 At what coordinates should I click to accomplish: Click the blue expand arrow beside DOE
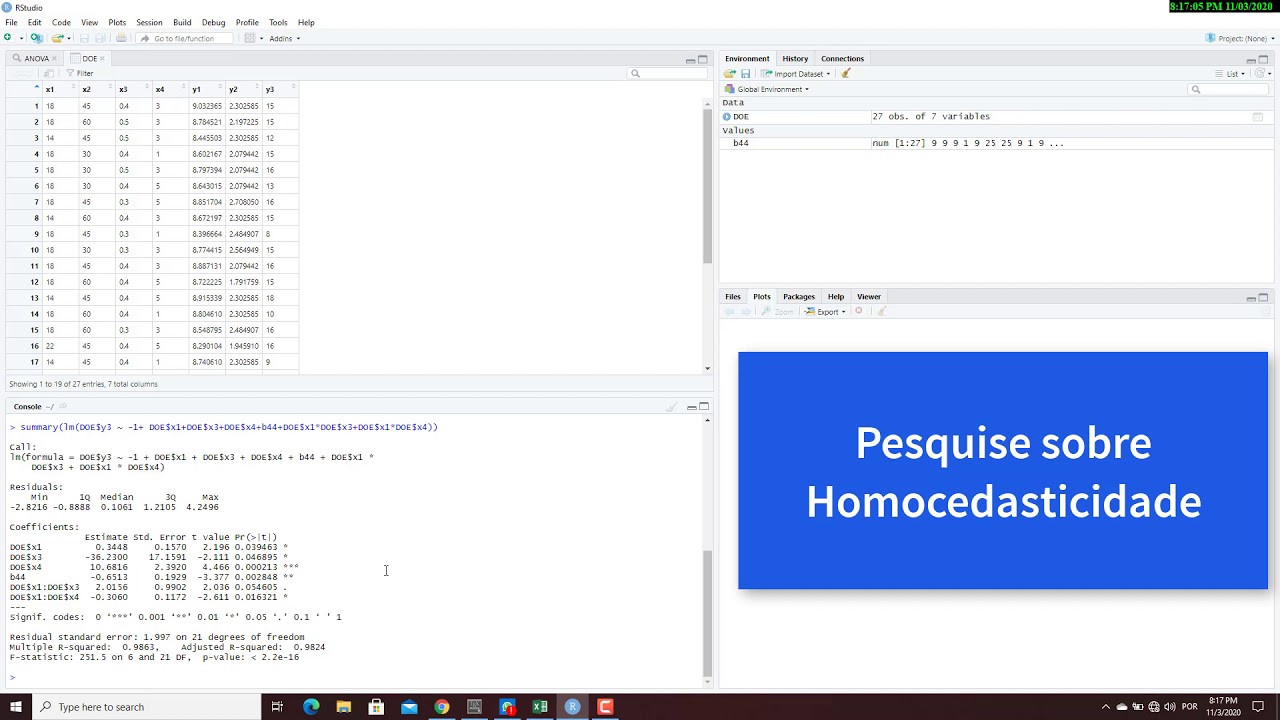[x=727, y=117]
